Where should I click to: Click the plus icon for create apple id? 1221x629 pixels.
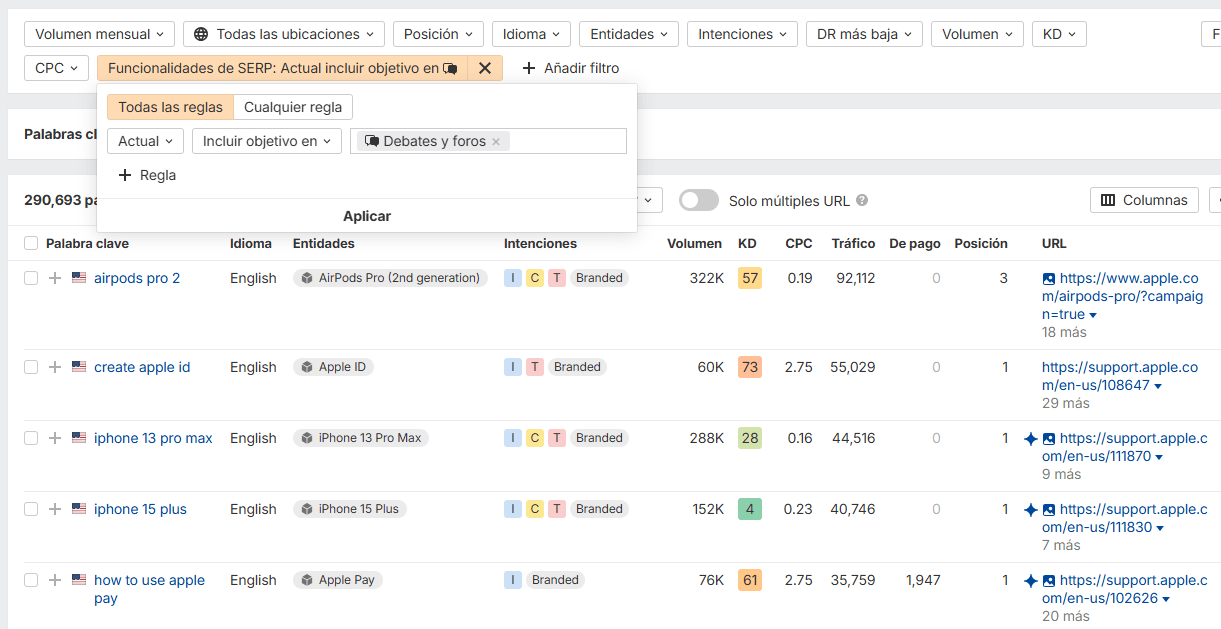55,367
